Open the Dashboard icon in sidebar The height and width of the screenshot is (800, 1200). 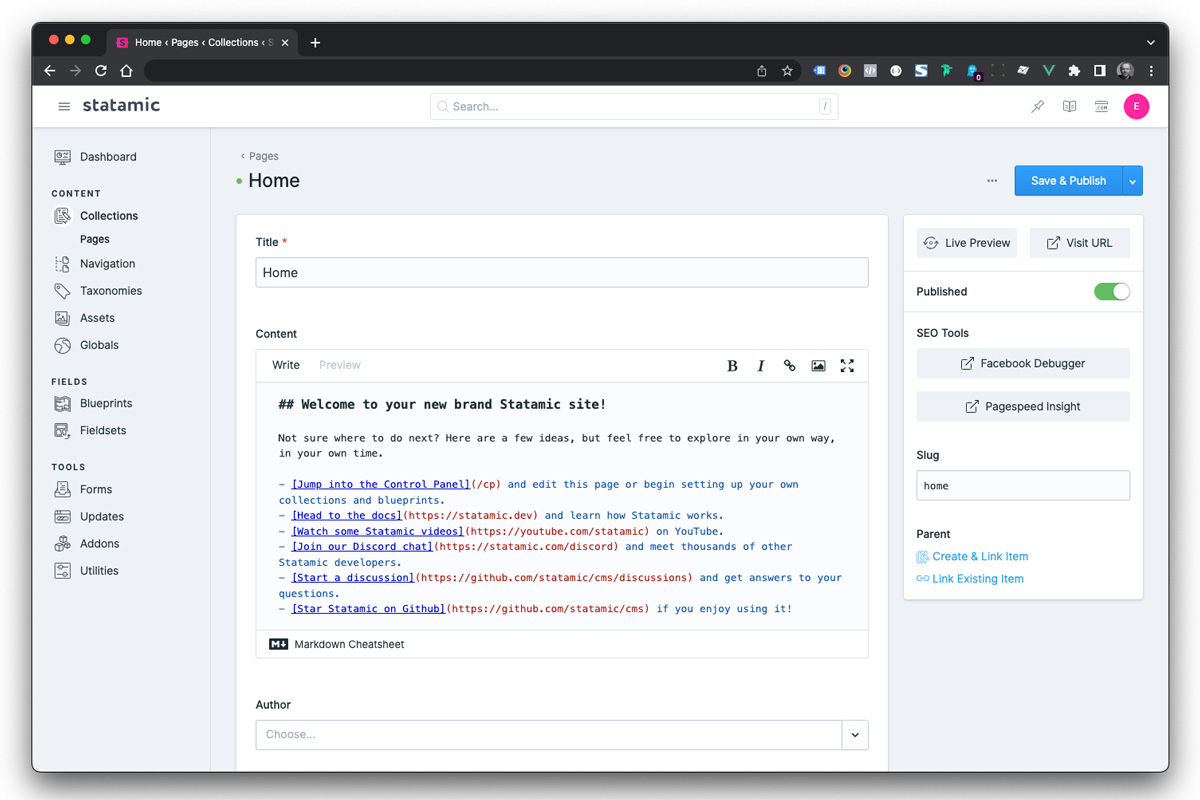pos(62,157)
